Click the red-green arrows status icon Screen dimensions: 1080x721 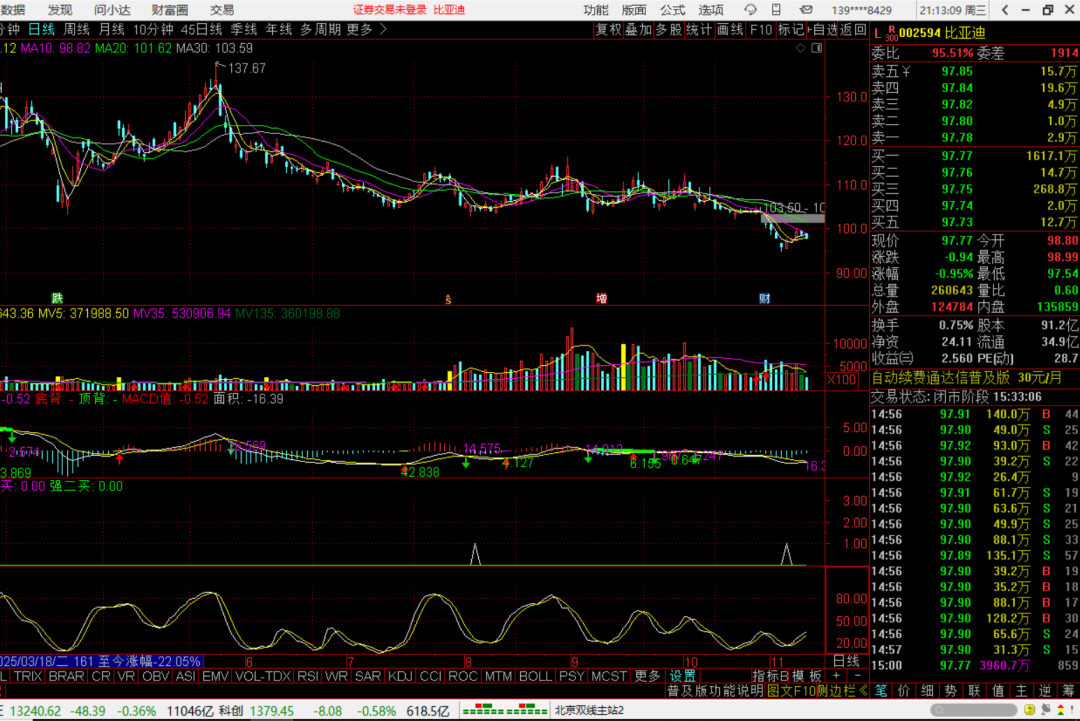point(1060,709)
